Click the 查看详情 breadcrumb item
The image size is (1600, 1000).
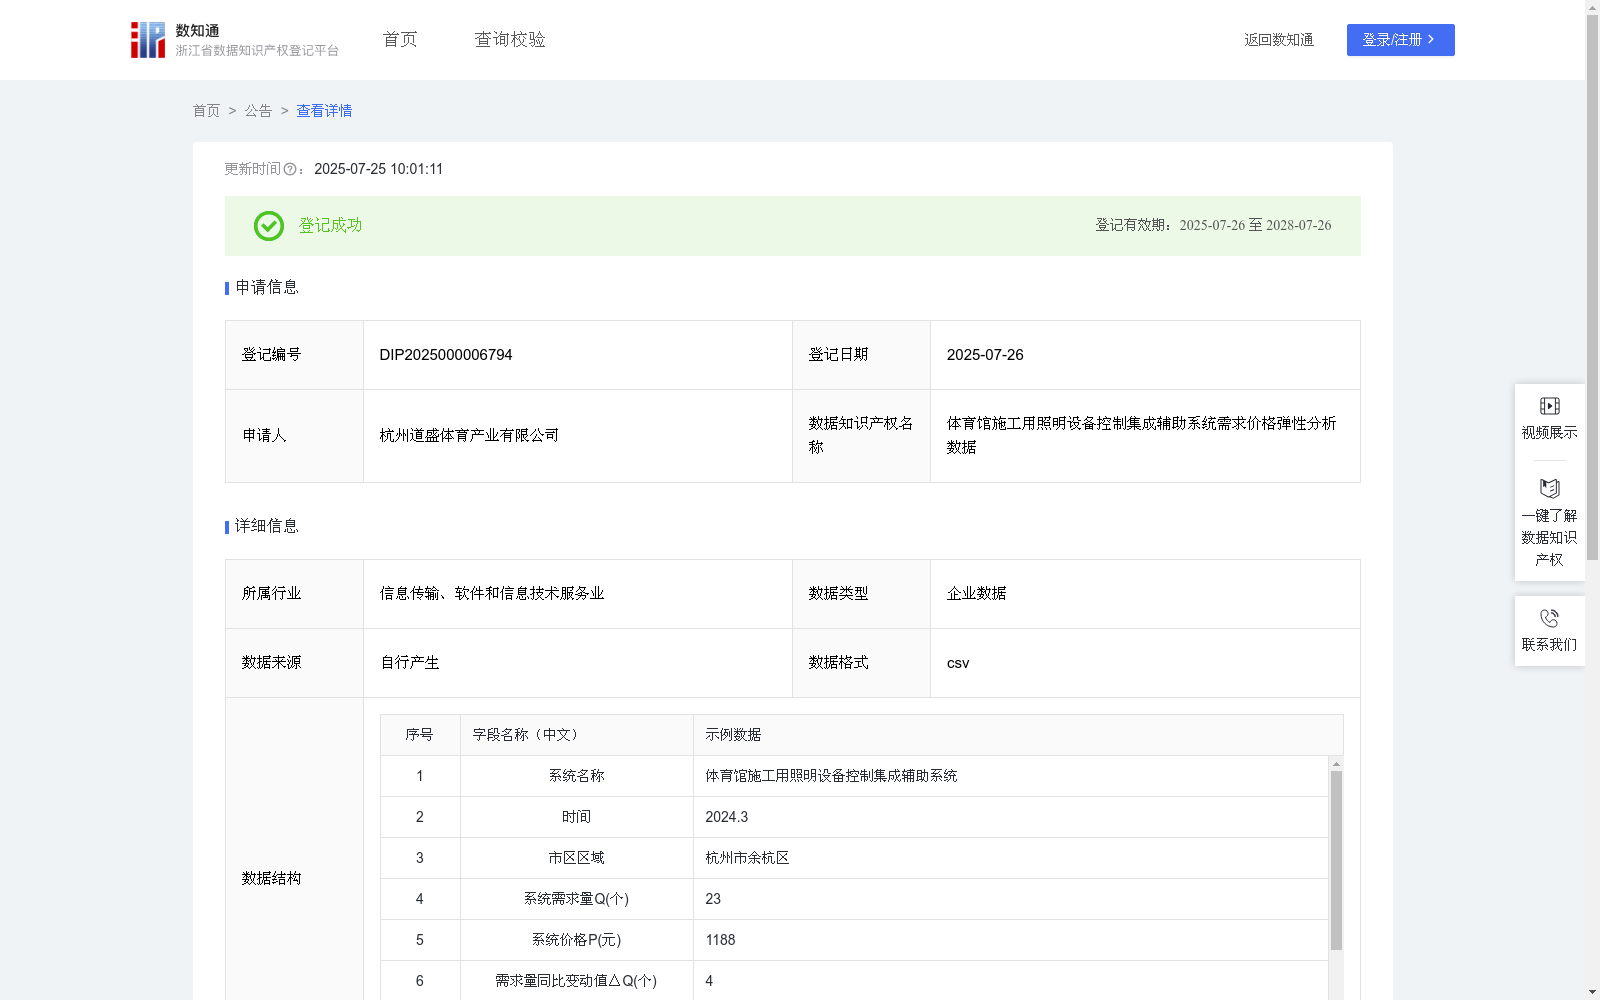point(324,111)
